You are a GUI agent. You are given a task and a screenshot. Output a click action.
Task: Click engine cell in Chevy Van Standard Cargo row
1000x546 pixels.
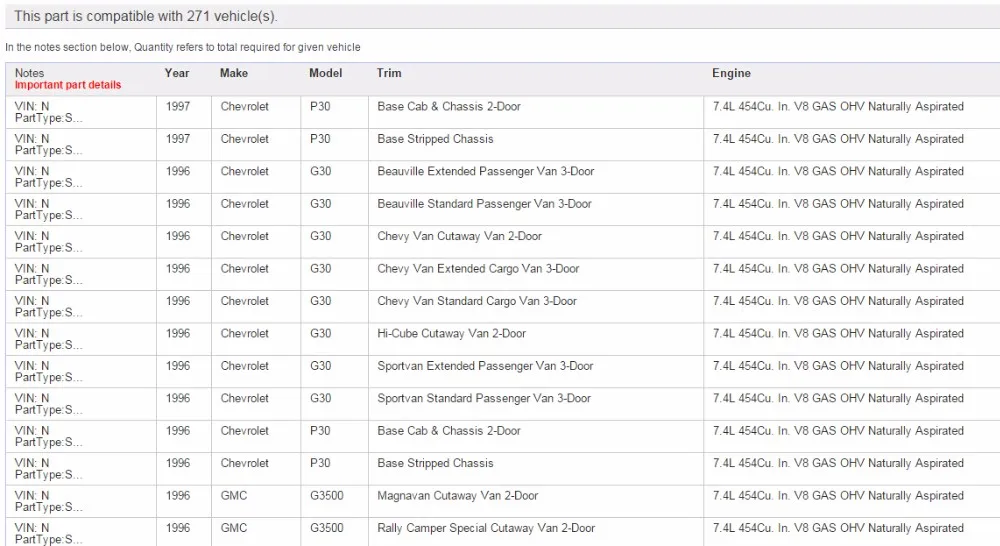838,301
